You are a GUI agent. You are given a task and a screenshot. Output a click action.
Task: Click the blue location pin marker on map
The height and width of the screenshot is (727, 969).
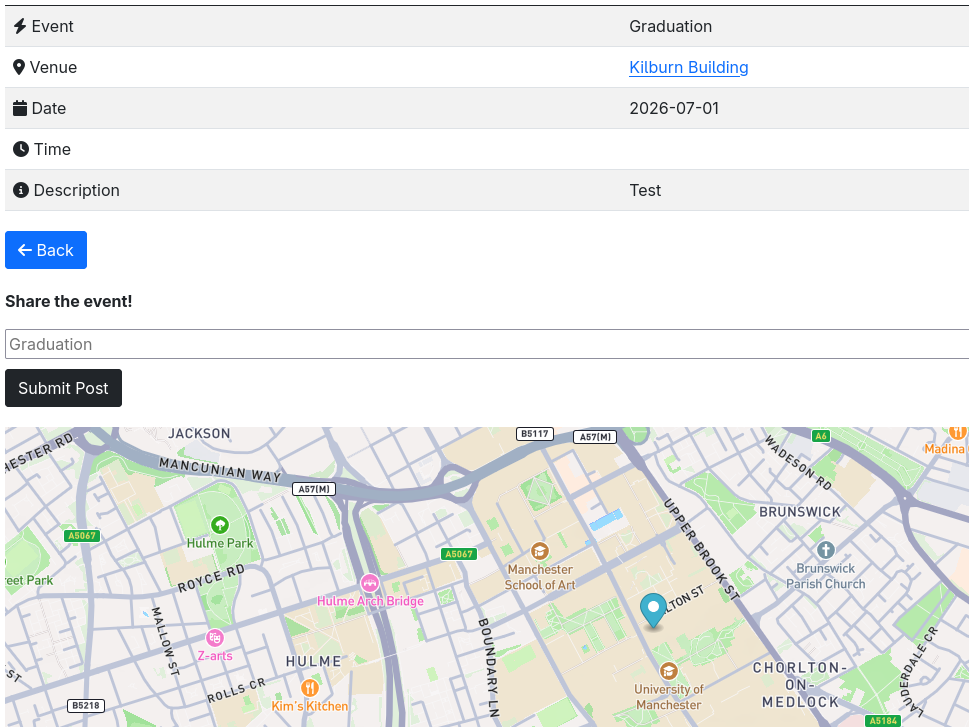pyautogui.click(x=653, y=609)
